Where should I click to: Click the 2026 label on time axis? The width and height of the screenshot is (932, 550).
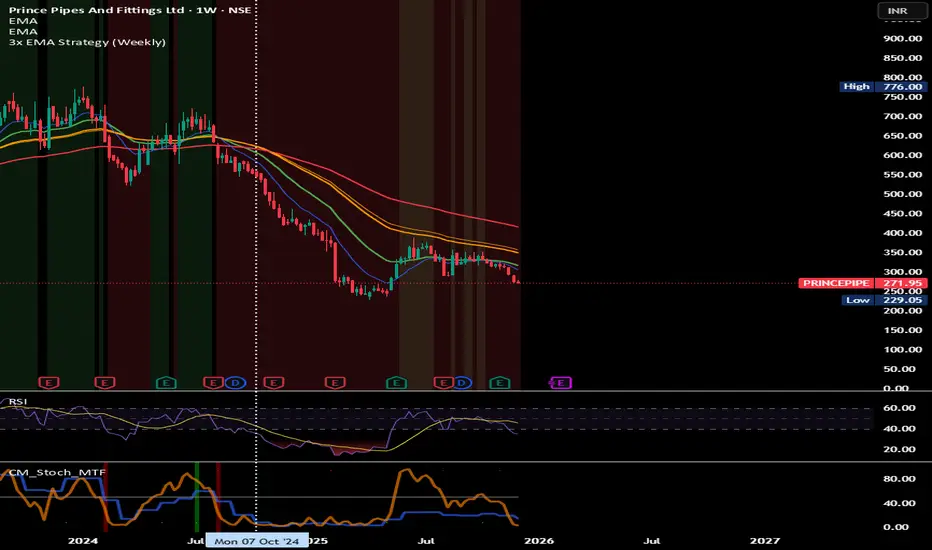click(x=536, y=540)
